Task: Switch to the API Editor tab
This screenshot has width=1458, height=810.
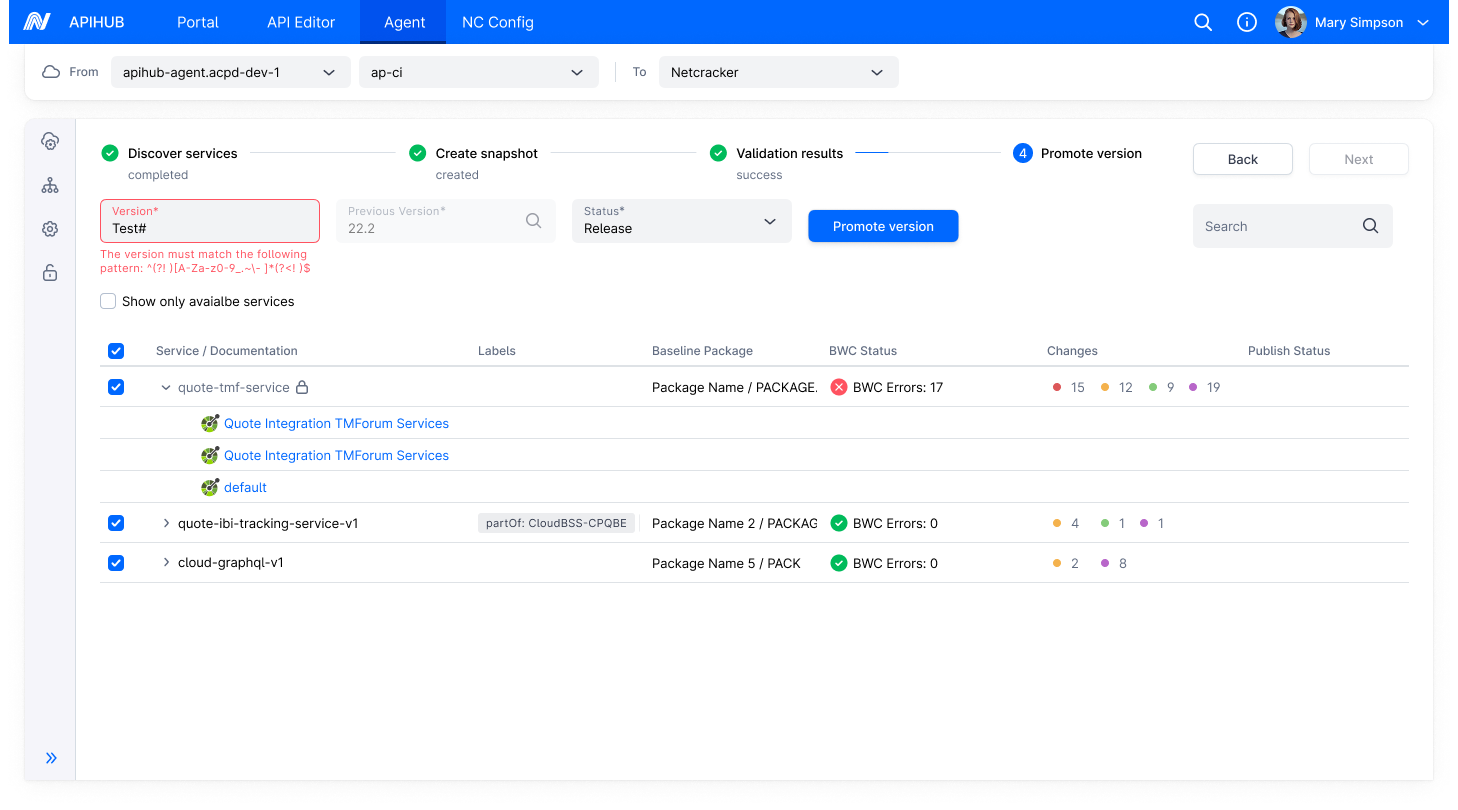Action: tap(301, 22)
